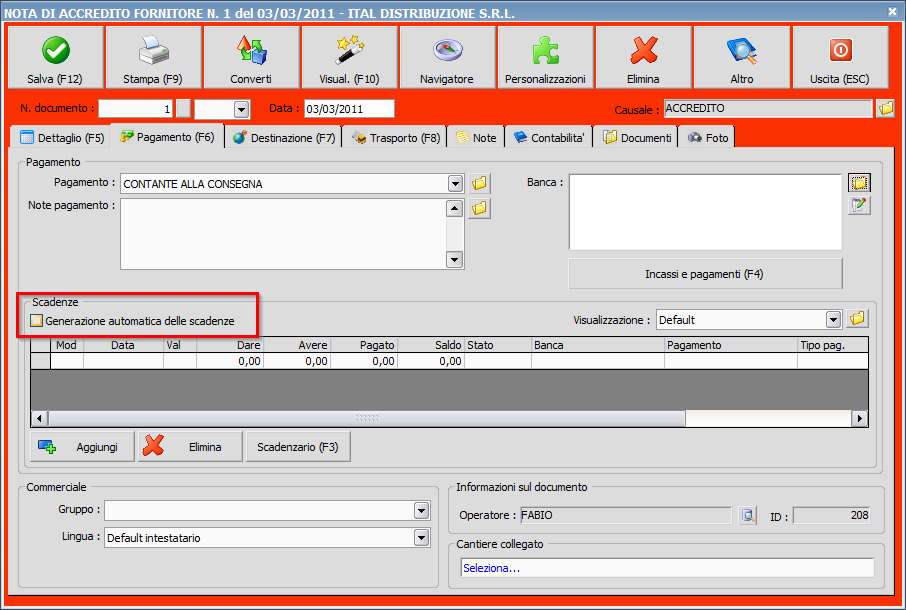Switch to Dettaglio (F5) tab
This screenshot has width=906, height=610.
tap(62, 137)
